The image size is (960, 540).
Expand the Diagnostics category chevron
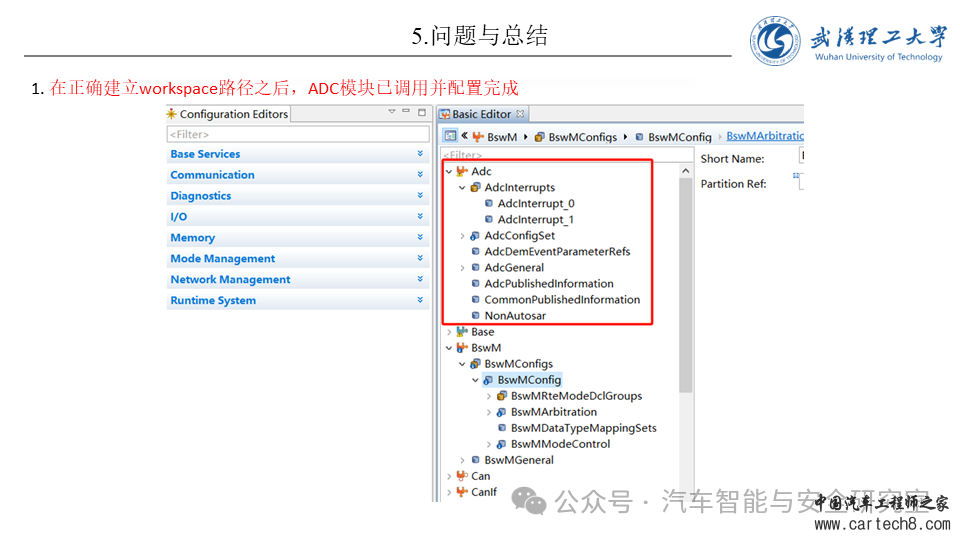[x=420, y=195]
